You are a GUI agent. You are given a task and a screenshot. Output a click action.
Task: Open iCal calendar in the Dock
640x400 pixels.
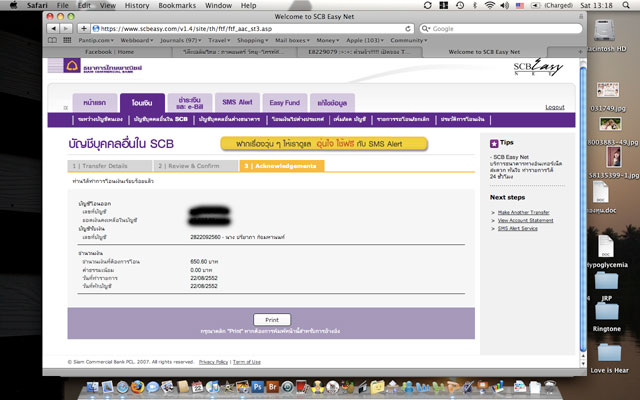click(x=198, y=386)
